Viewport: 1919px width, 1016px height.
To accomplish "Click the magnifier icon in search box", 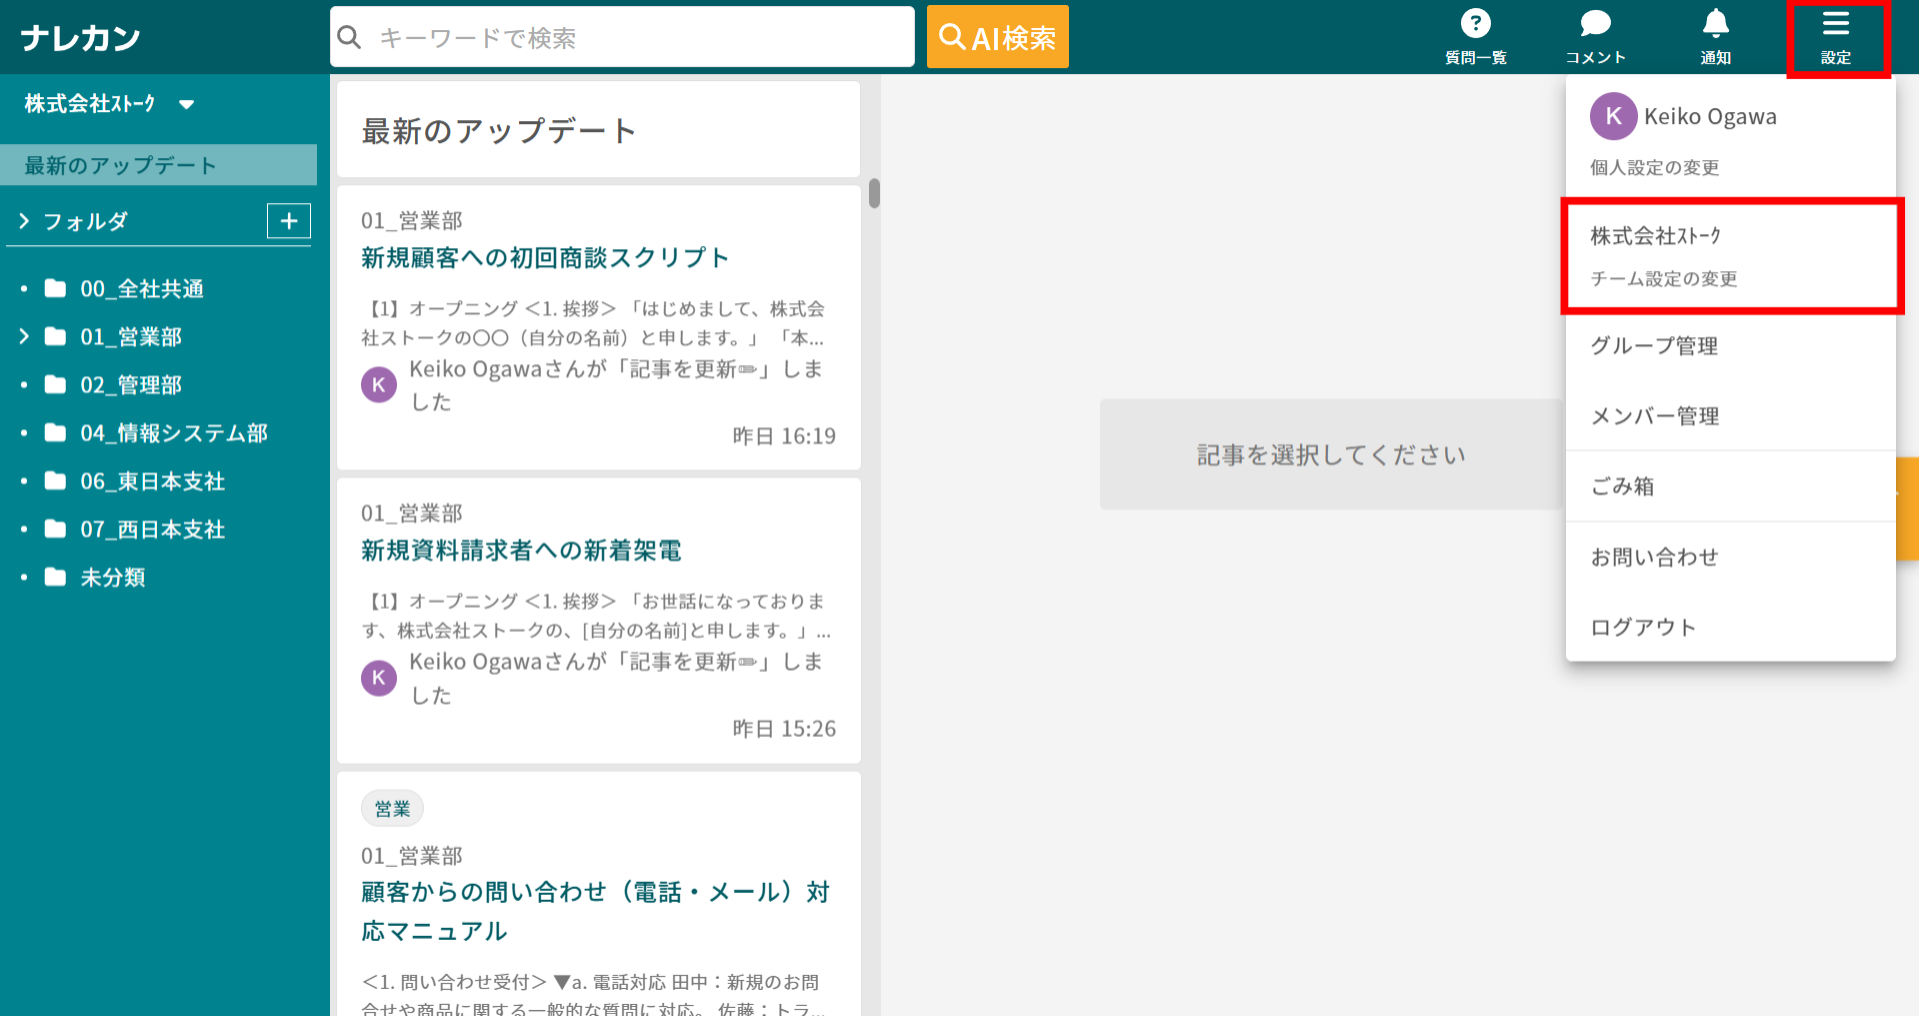I will point(349,37).
